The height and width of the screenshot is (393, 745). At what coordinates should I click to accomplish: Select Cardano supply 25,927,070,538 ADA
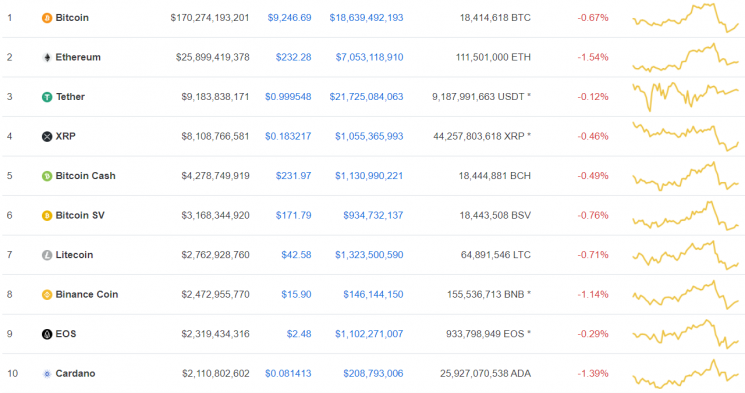point(485,374)
